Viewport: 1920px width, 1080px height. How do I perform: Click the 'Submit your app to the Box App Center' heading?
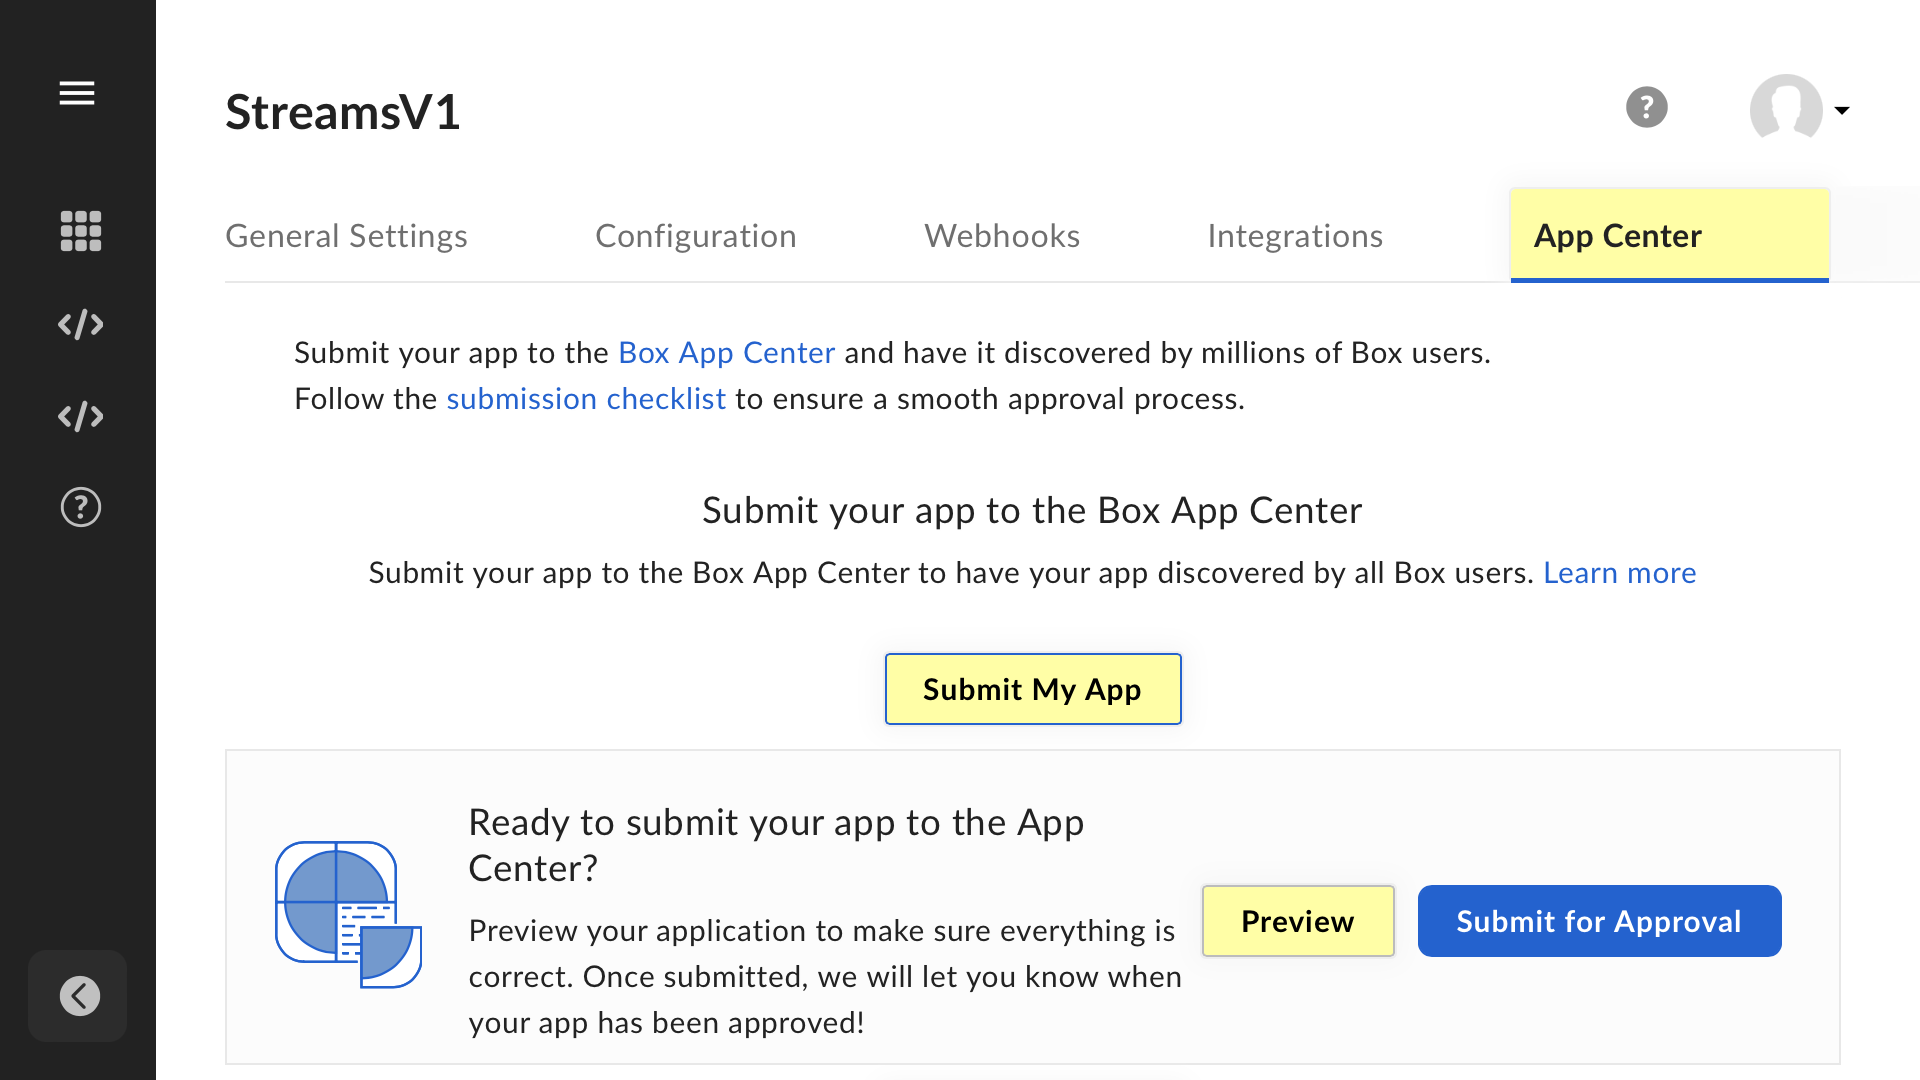[1032, 511]
